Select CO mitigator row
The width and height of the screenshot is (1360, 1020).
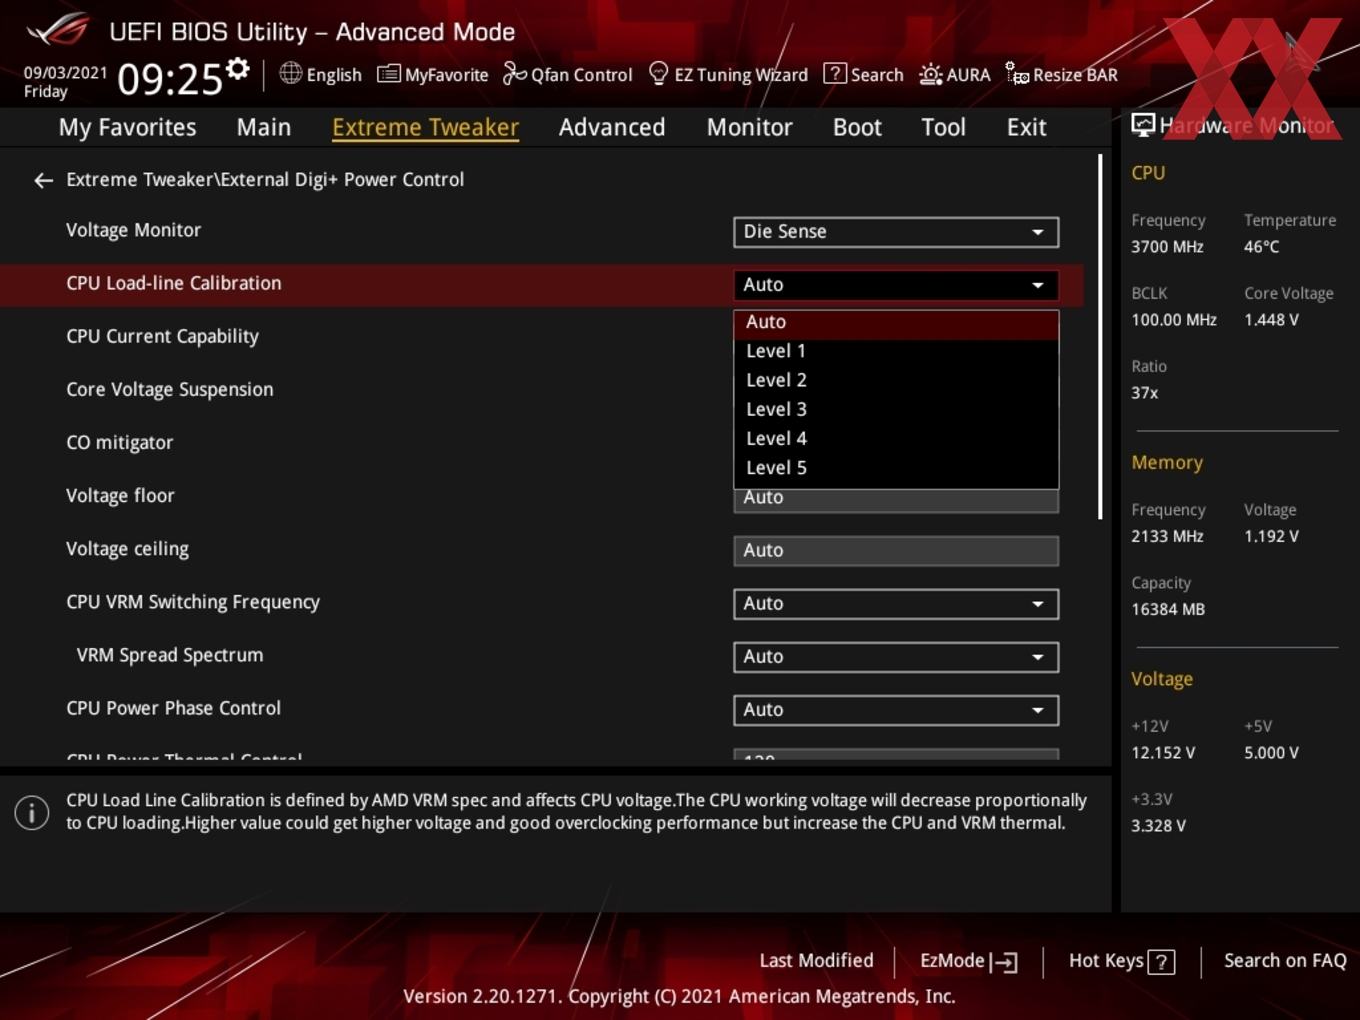[x=119, y=442]
